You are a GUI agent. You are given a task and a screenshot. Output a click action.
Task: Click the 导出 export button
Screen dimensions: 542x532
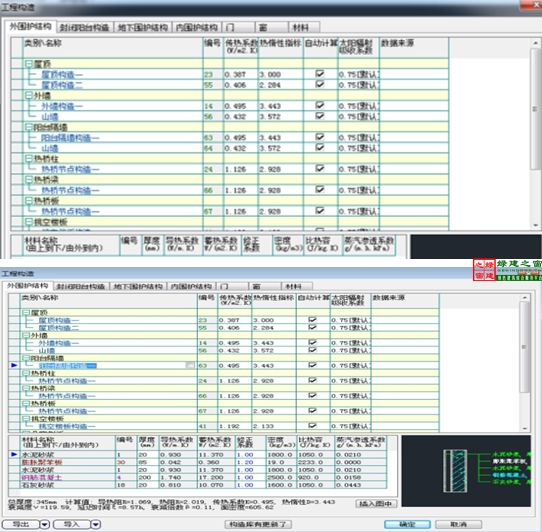click(x=21, y=524)
